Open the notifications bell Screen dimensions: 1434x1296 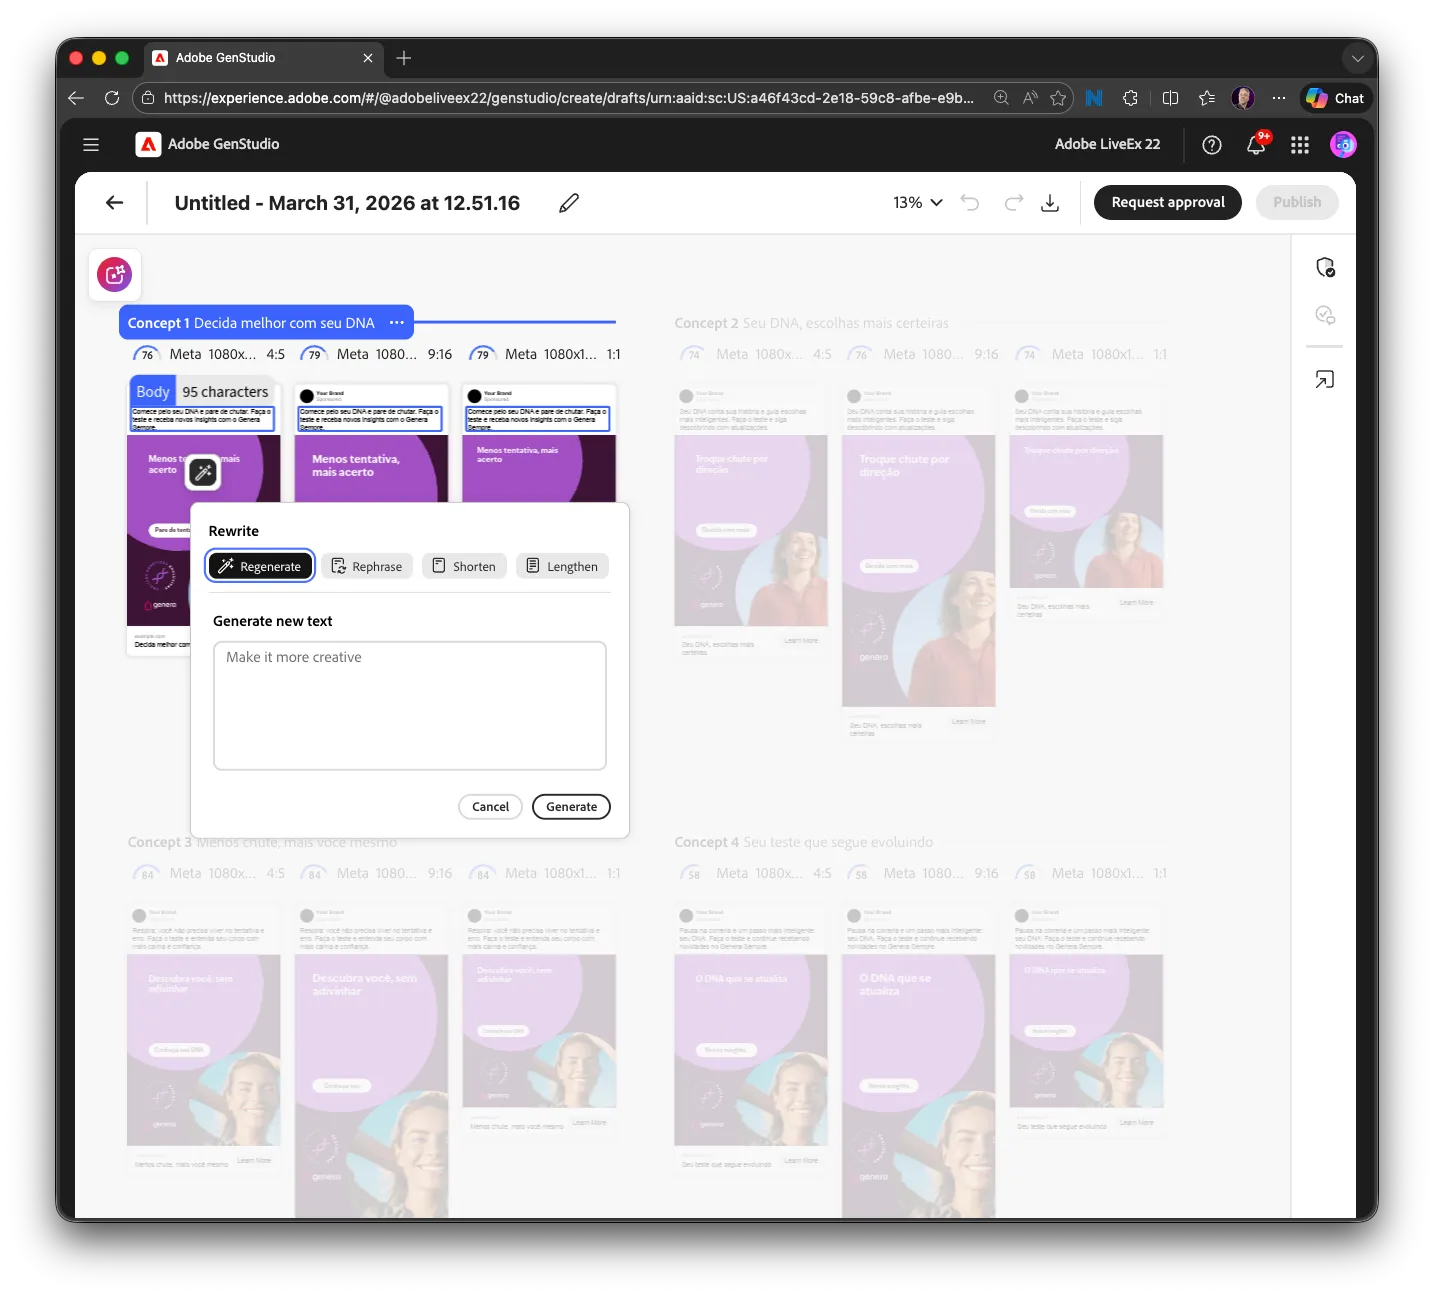1256,145
